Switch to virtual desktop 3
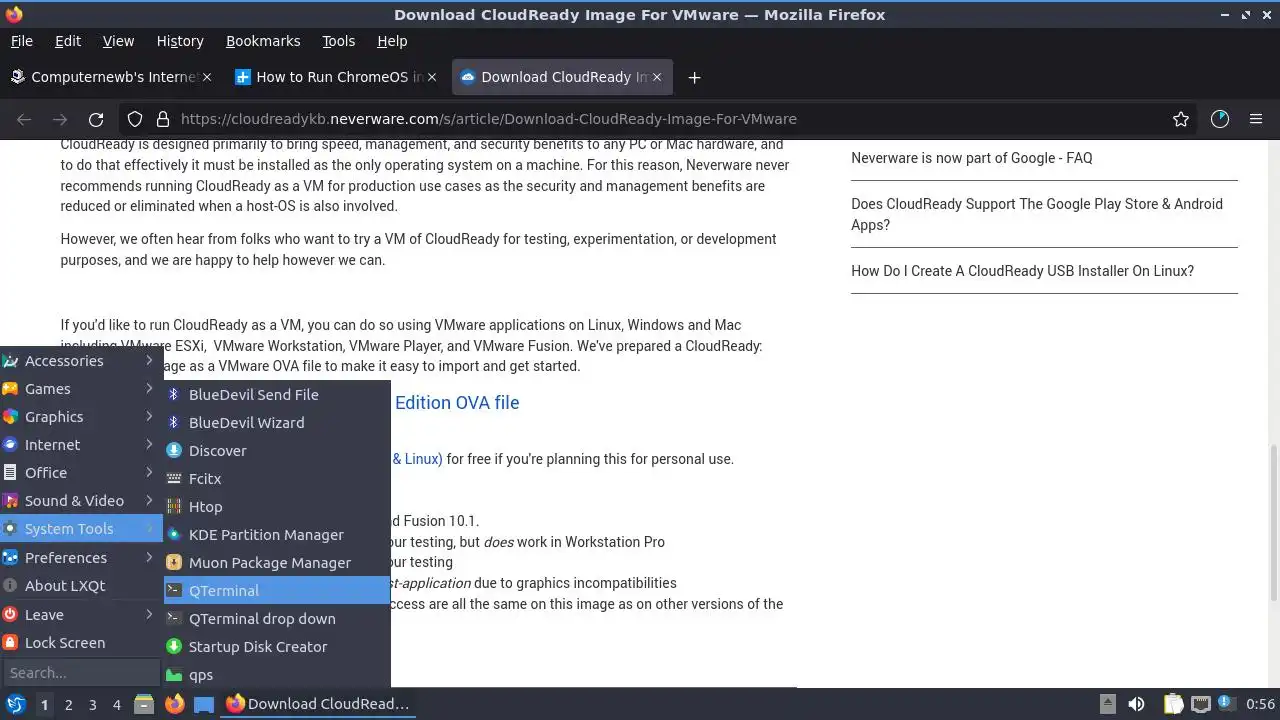Viewport: 1280px width, 720px height. click(92, 704)
